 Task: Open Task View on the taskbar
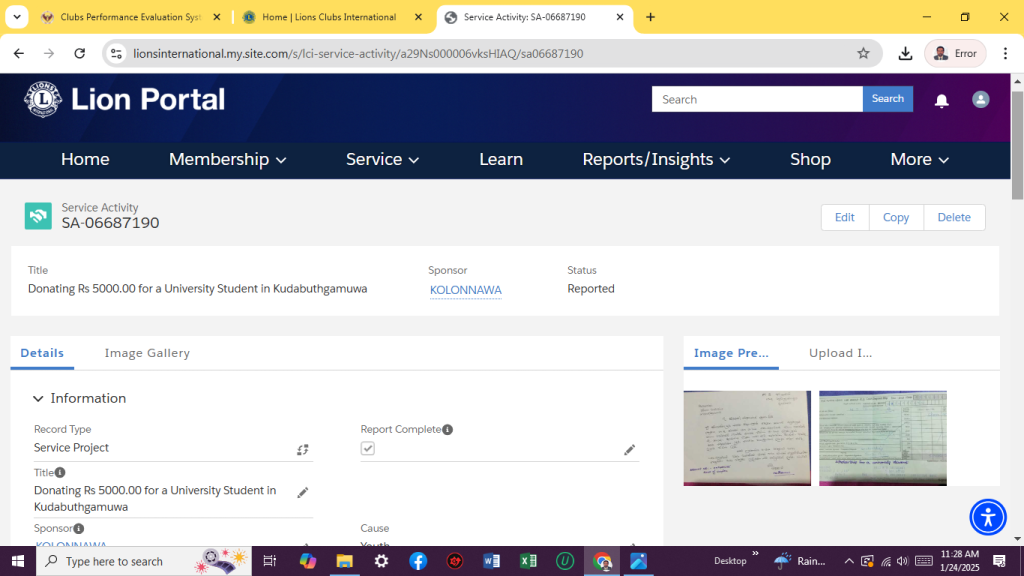click(x=269, y=561)
